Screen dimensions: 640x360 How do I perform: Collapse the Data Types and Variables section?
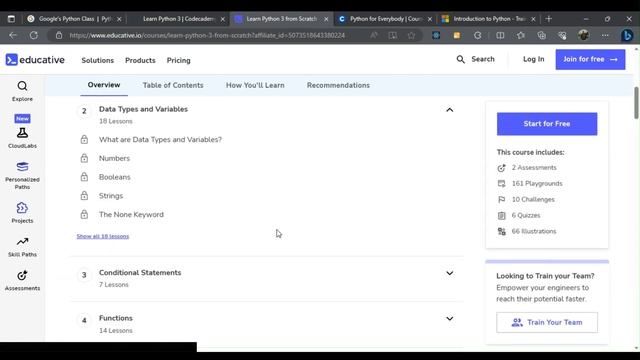(449, 110)
